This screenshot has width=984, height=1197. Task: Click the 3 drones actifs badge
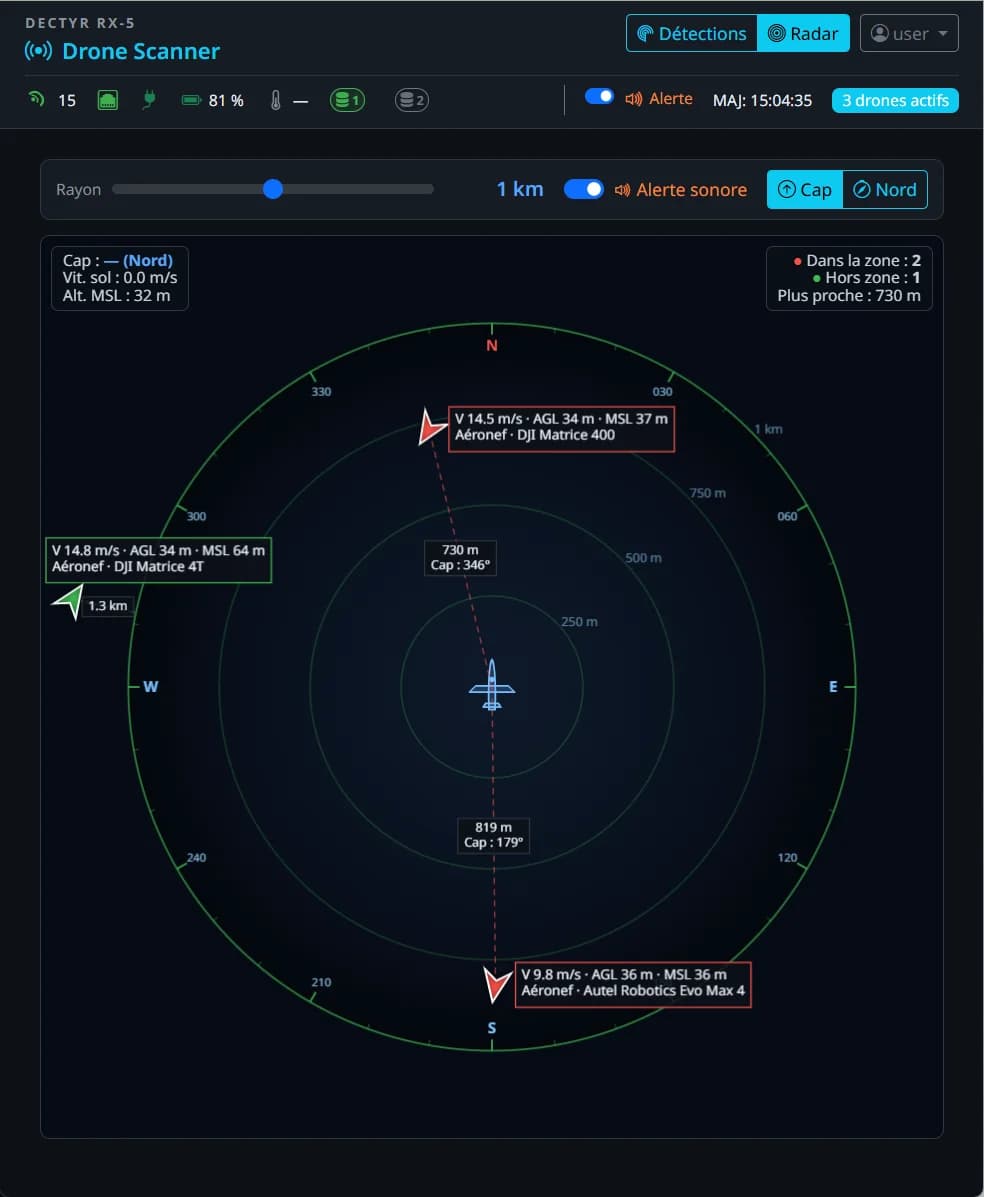click(x=895, y=101)
